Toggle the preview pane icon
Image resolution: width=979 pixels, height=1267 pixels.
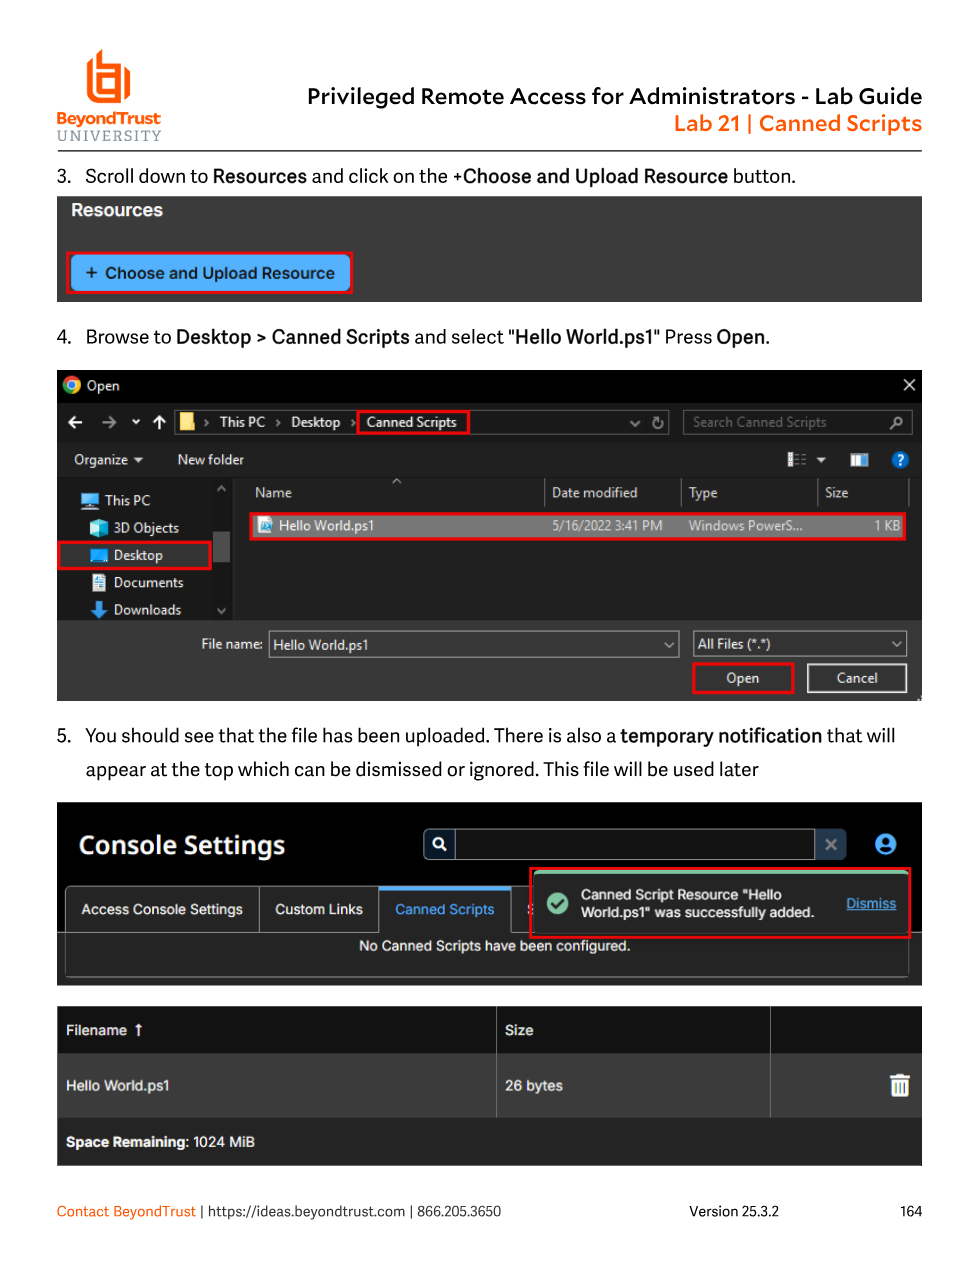pyautogui.click(x=859, y=460)
